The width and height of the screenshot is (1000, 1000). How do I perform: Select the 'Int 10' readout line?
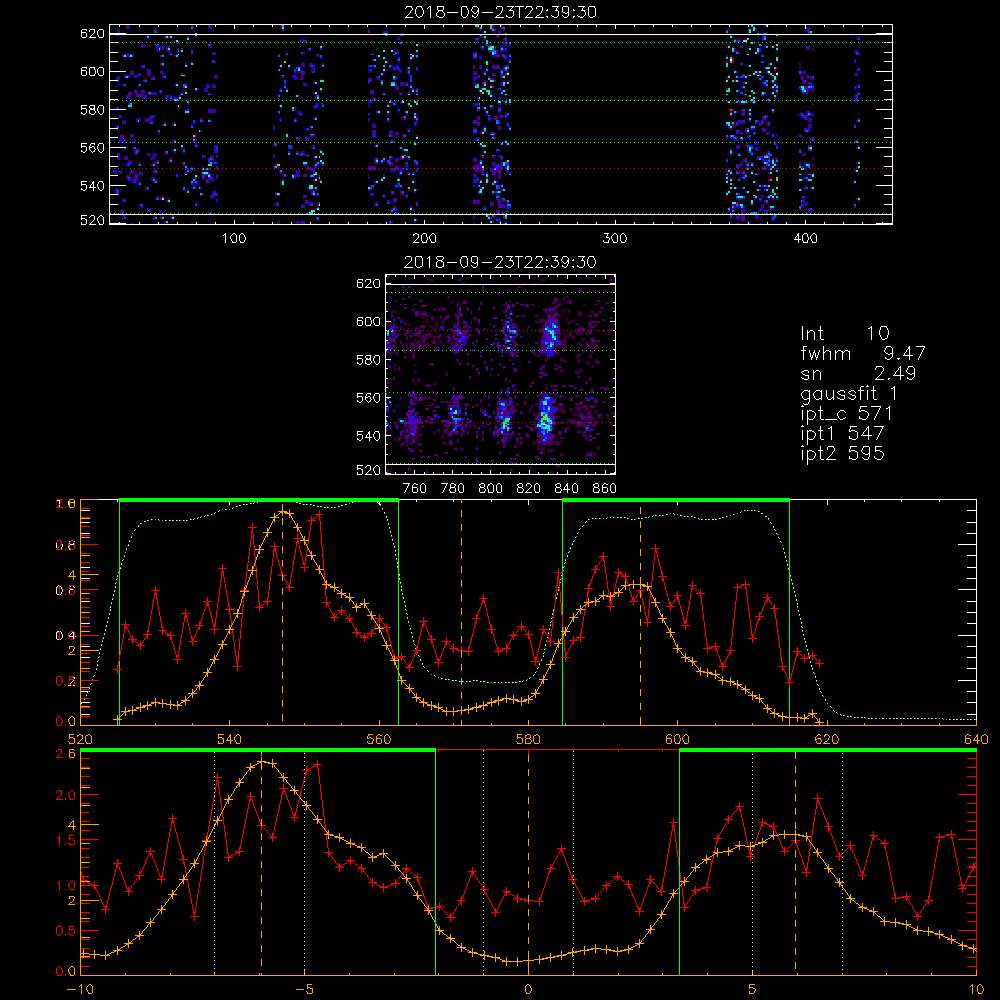click(x=845, y=333)
